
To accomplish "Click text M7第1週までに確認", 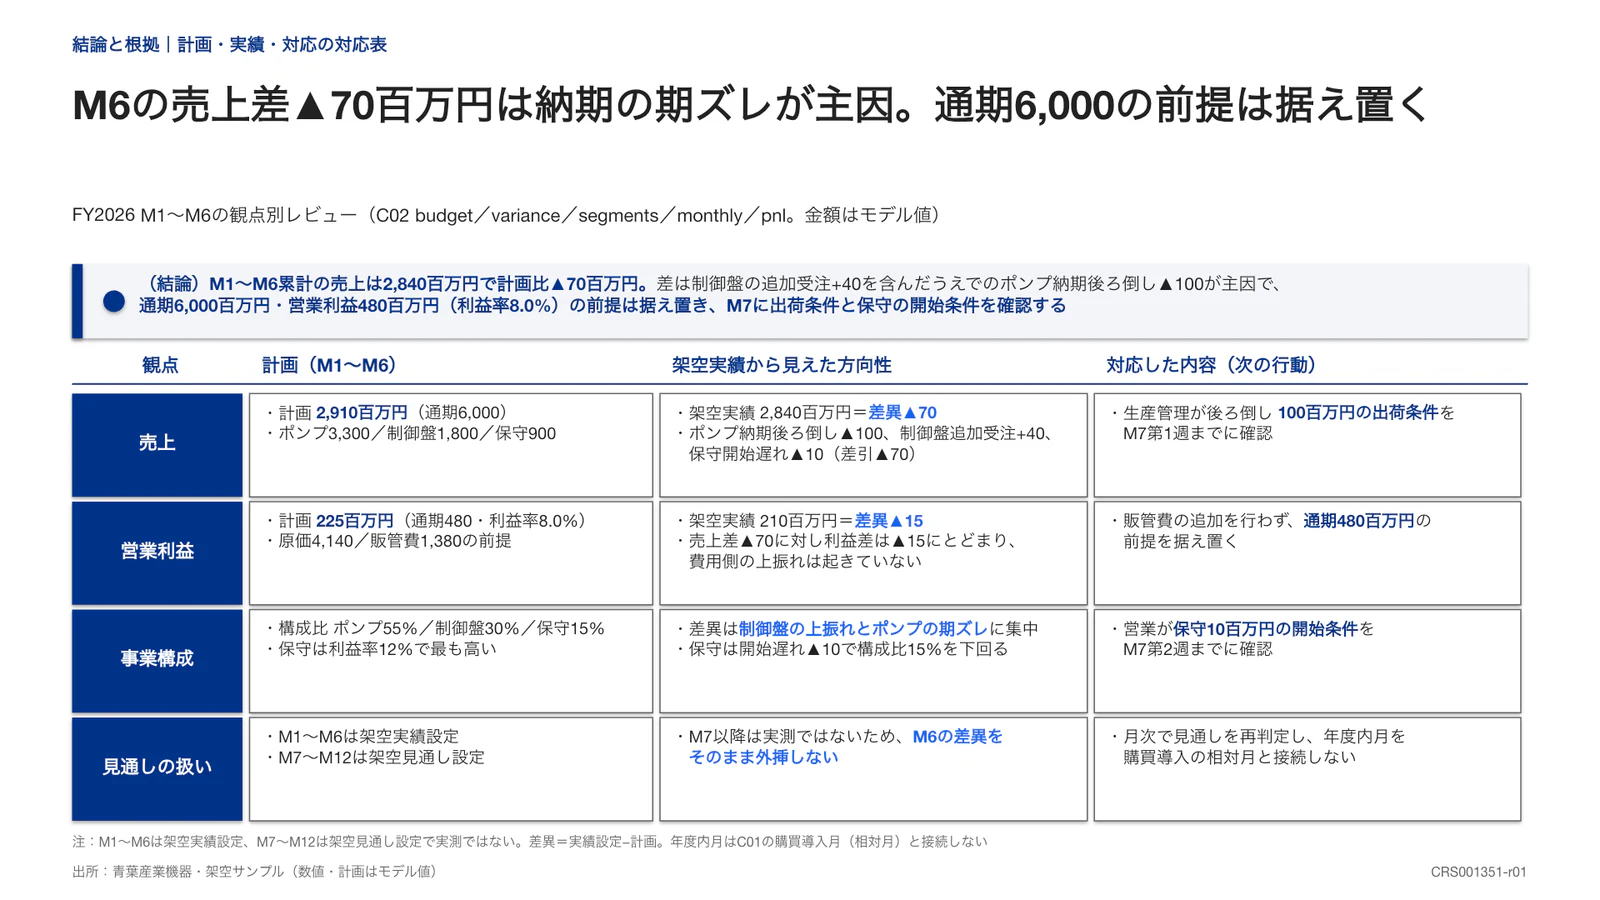I will pyautogui.click(x=1198, y=434).
